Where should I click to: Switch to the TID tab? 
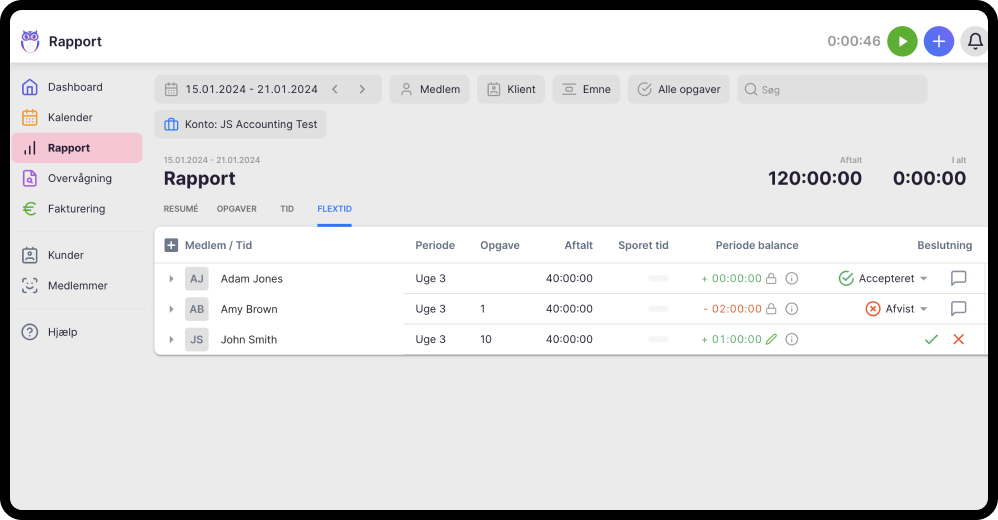287,209
